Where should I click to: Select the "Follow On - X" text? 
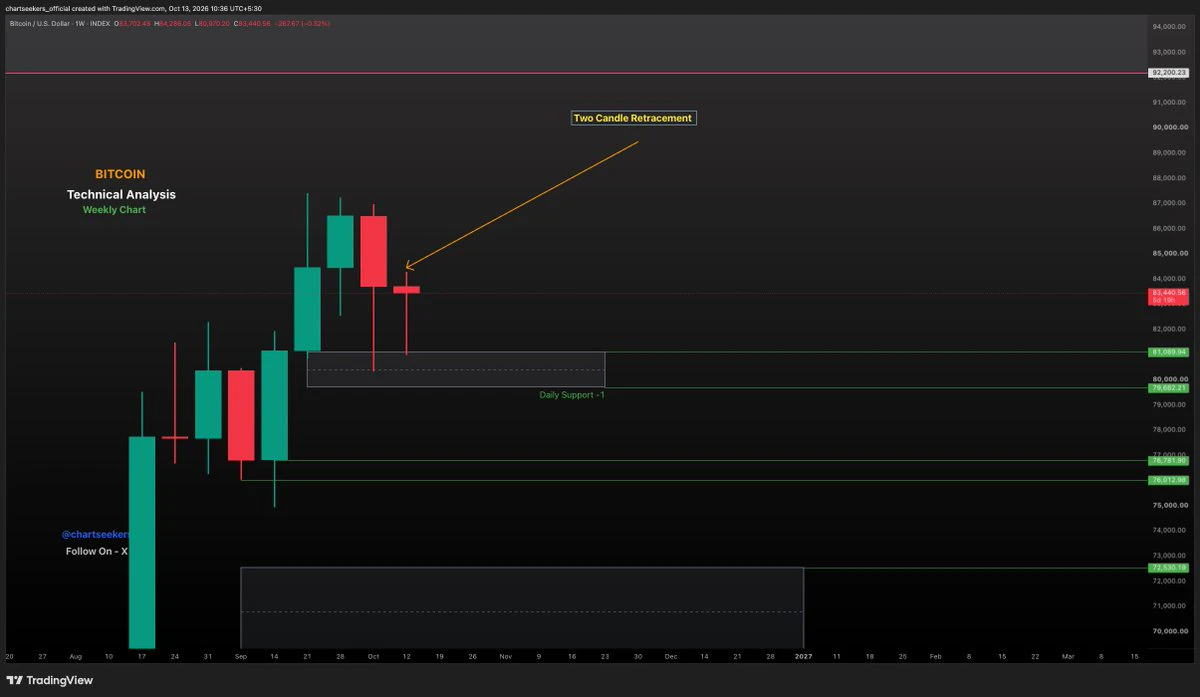click(x=97, y=551)
